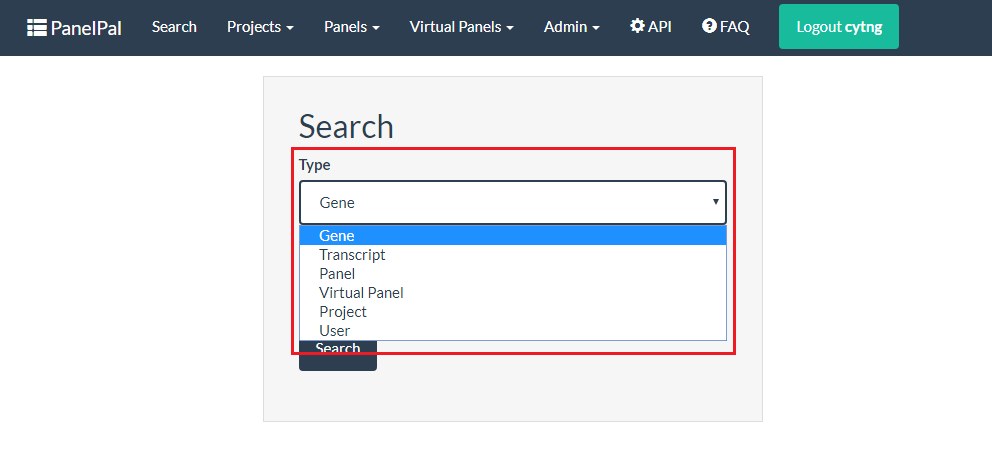This screenshot has width=992, height=476.
Task: Open the API gear icon link
Action: tap(651, 27)
